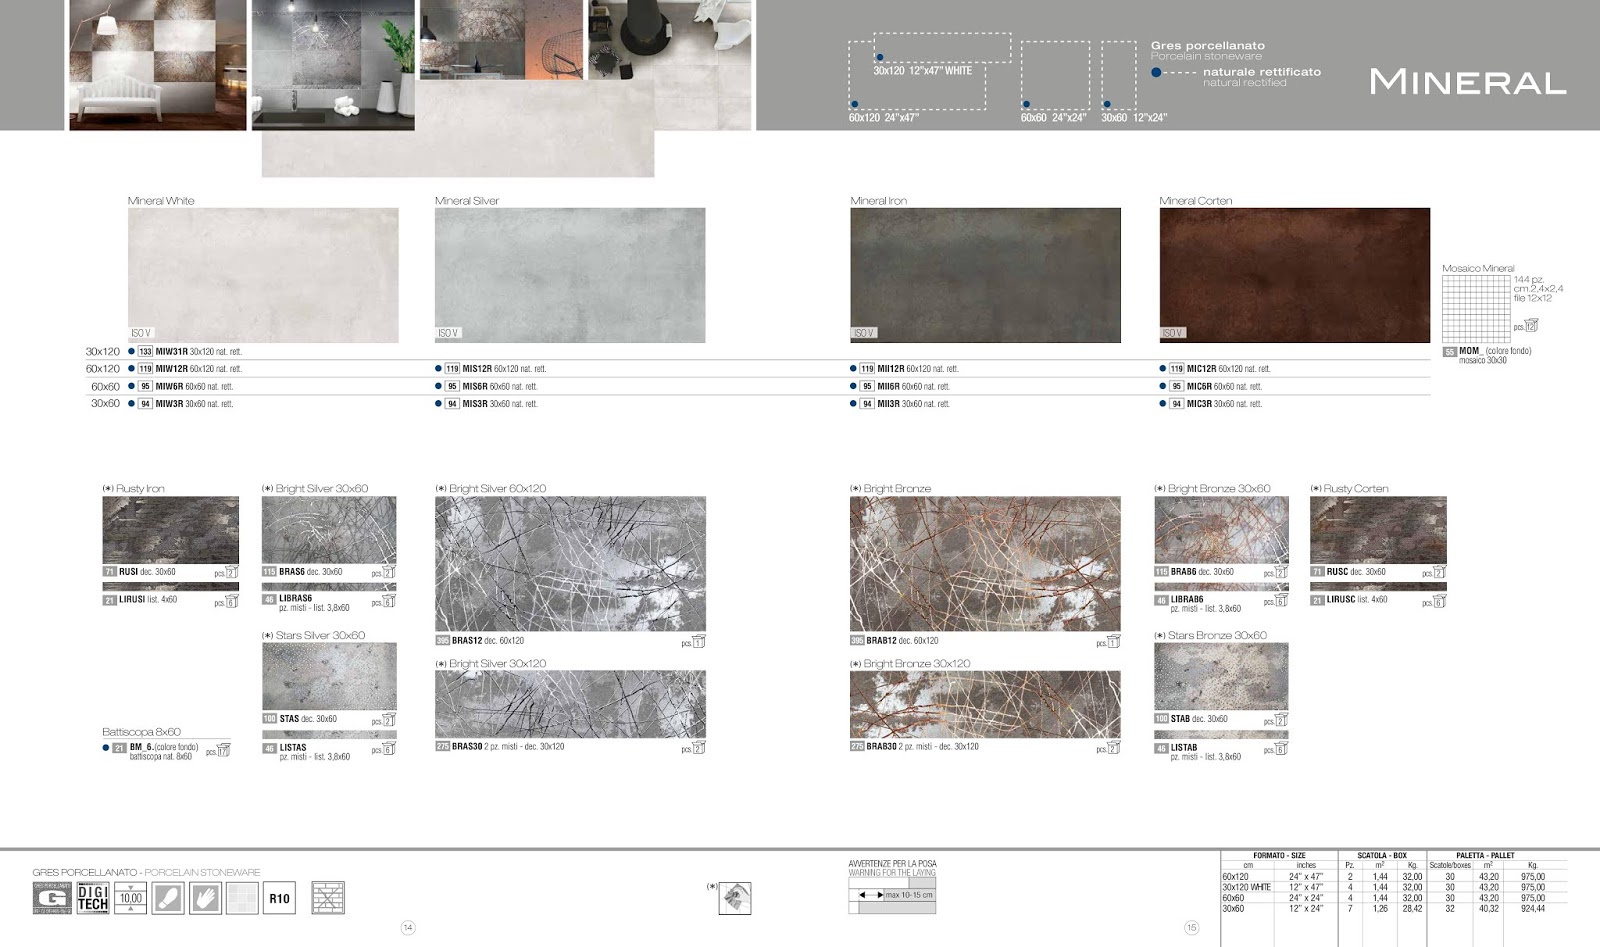Click the Mineral Silver tile swatch

(x=570, y=275)
